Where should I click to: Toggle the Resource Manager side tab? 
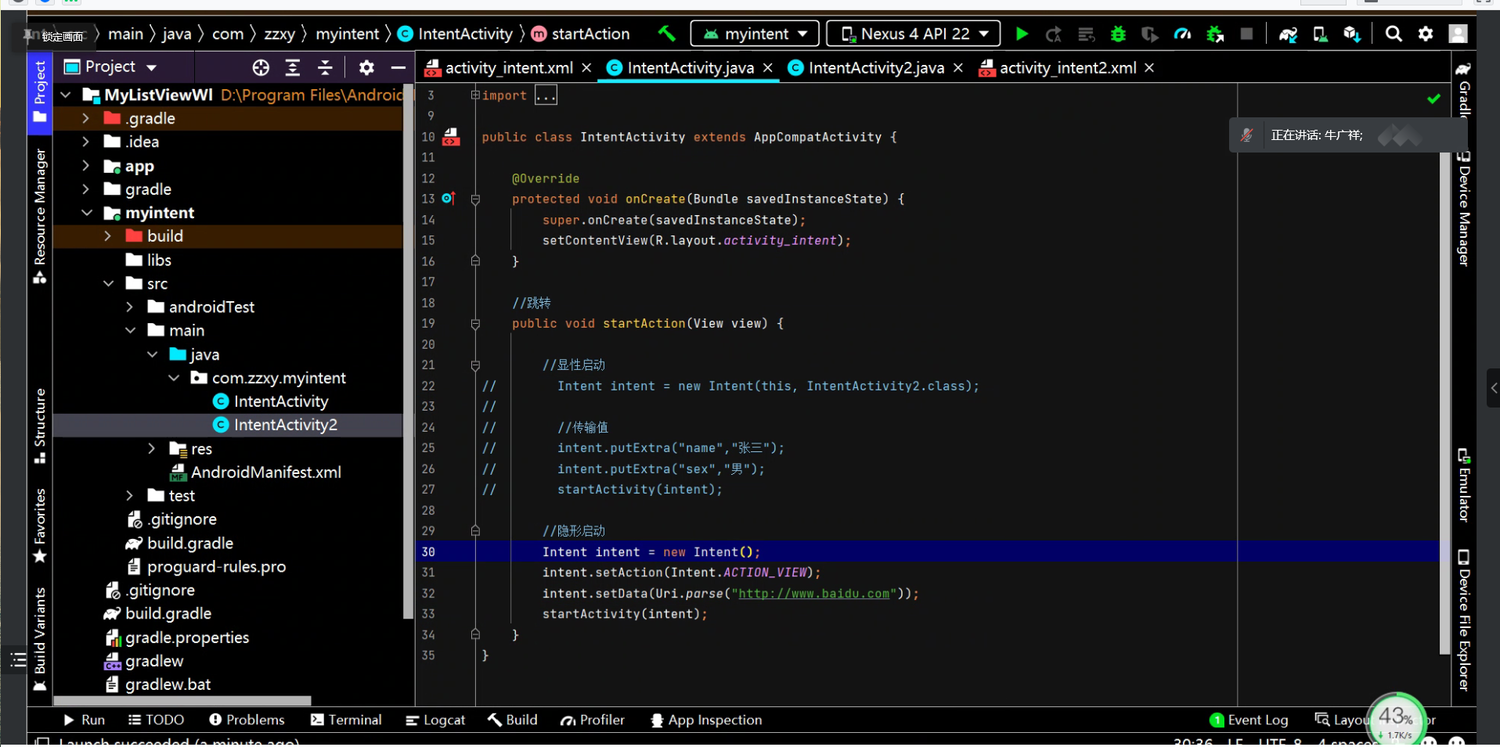coord(40,216)
